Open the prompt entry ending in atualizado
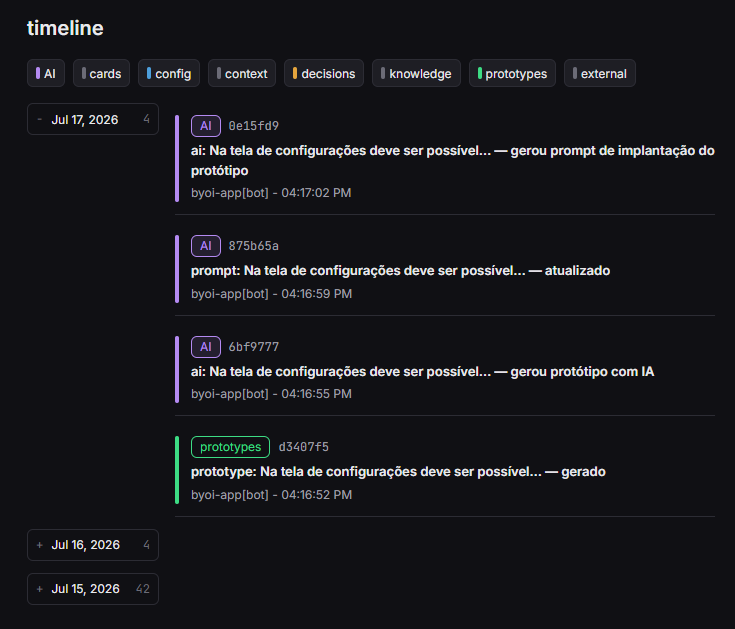The width and height of the screenshot is (735, 629). point(400,271)
